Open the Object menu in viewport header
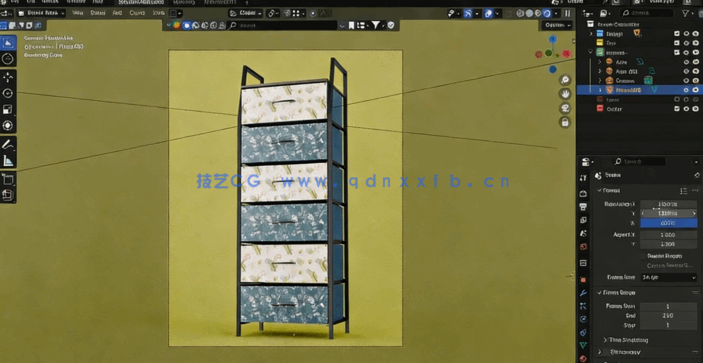Image resolution: width=703 pixels, height=363 pixels. 137,13
